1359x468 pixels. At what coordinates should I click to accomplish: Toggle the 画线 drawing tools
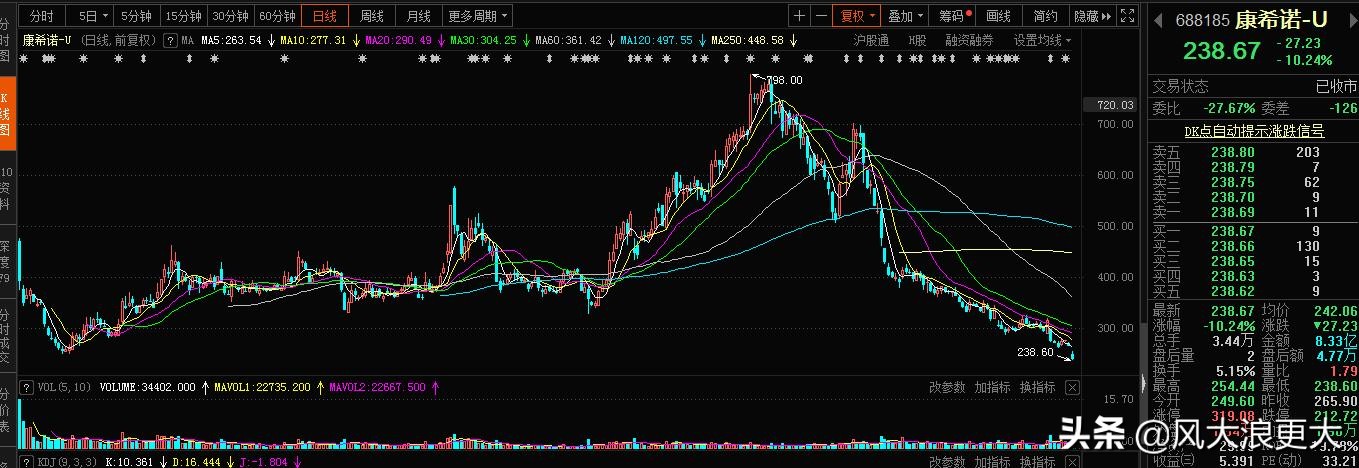point(998,16)
